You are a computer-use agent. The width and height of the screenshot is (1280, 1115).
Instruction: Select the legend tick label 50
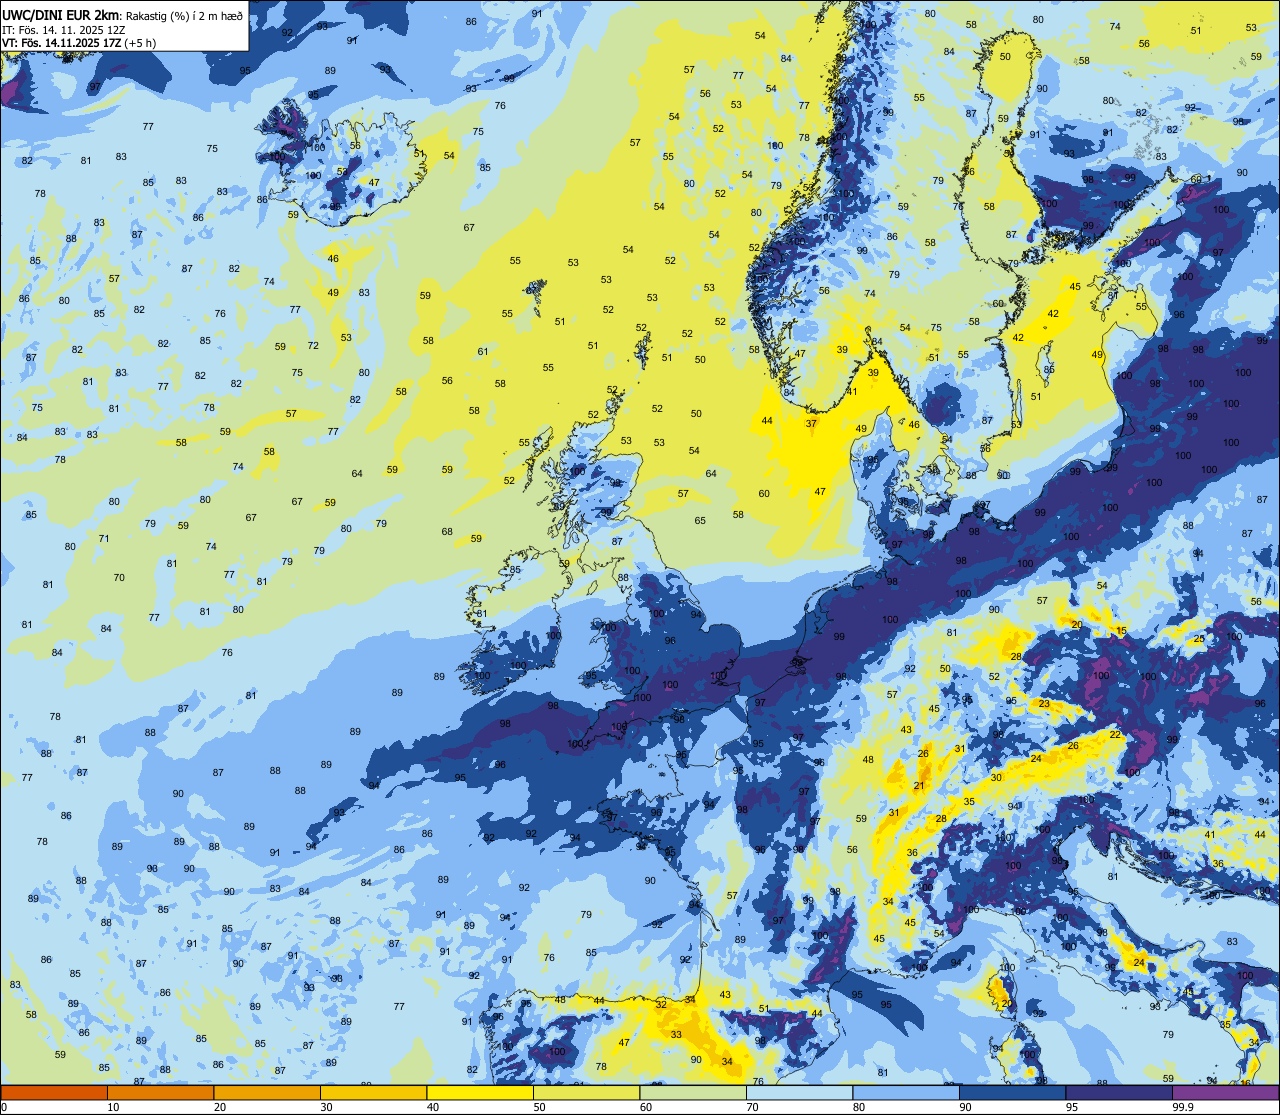pos(539,1107)
